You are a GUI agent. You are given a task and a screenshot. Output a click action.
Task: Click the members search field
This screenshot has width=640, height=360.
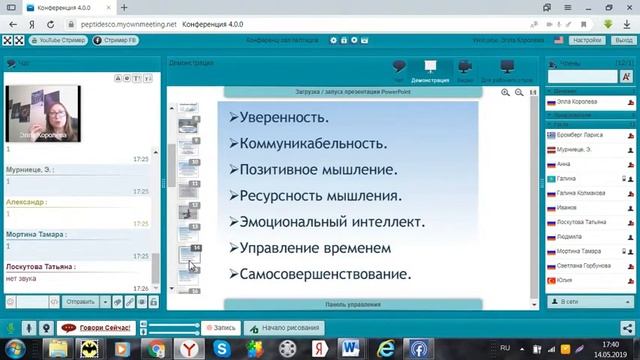pyautogui.click(x=583, y=76)
